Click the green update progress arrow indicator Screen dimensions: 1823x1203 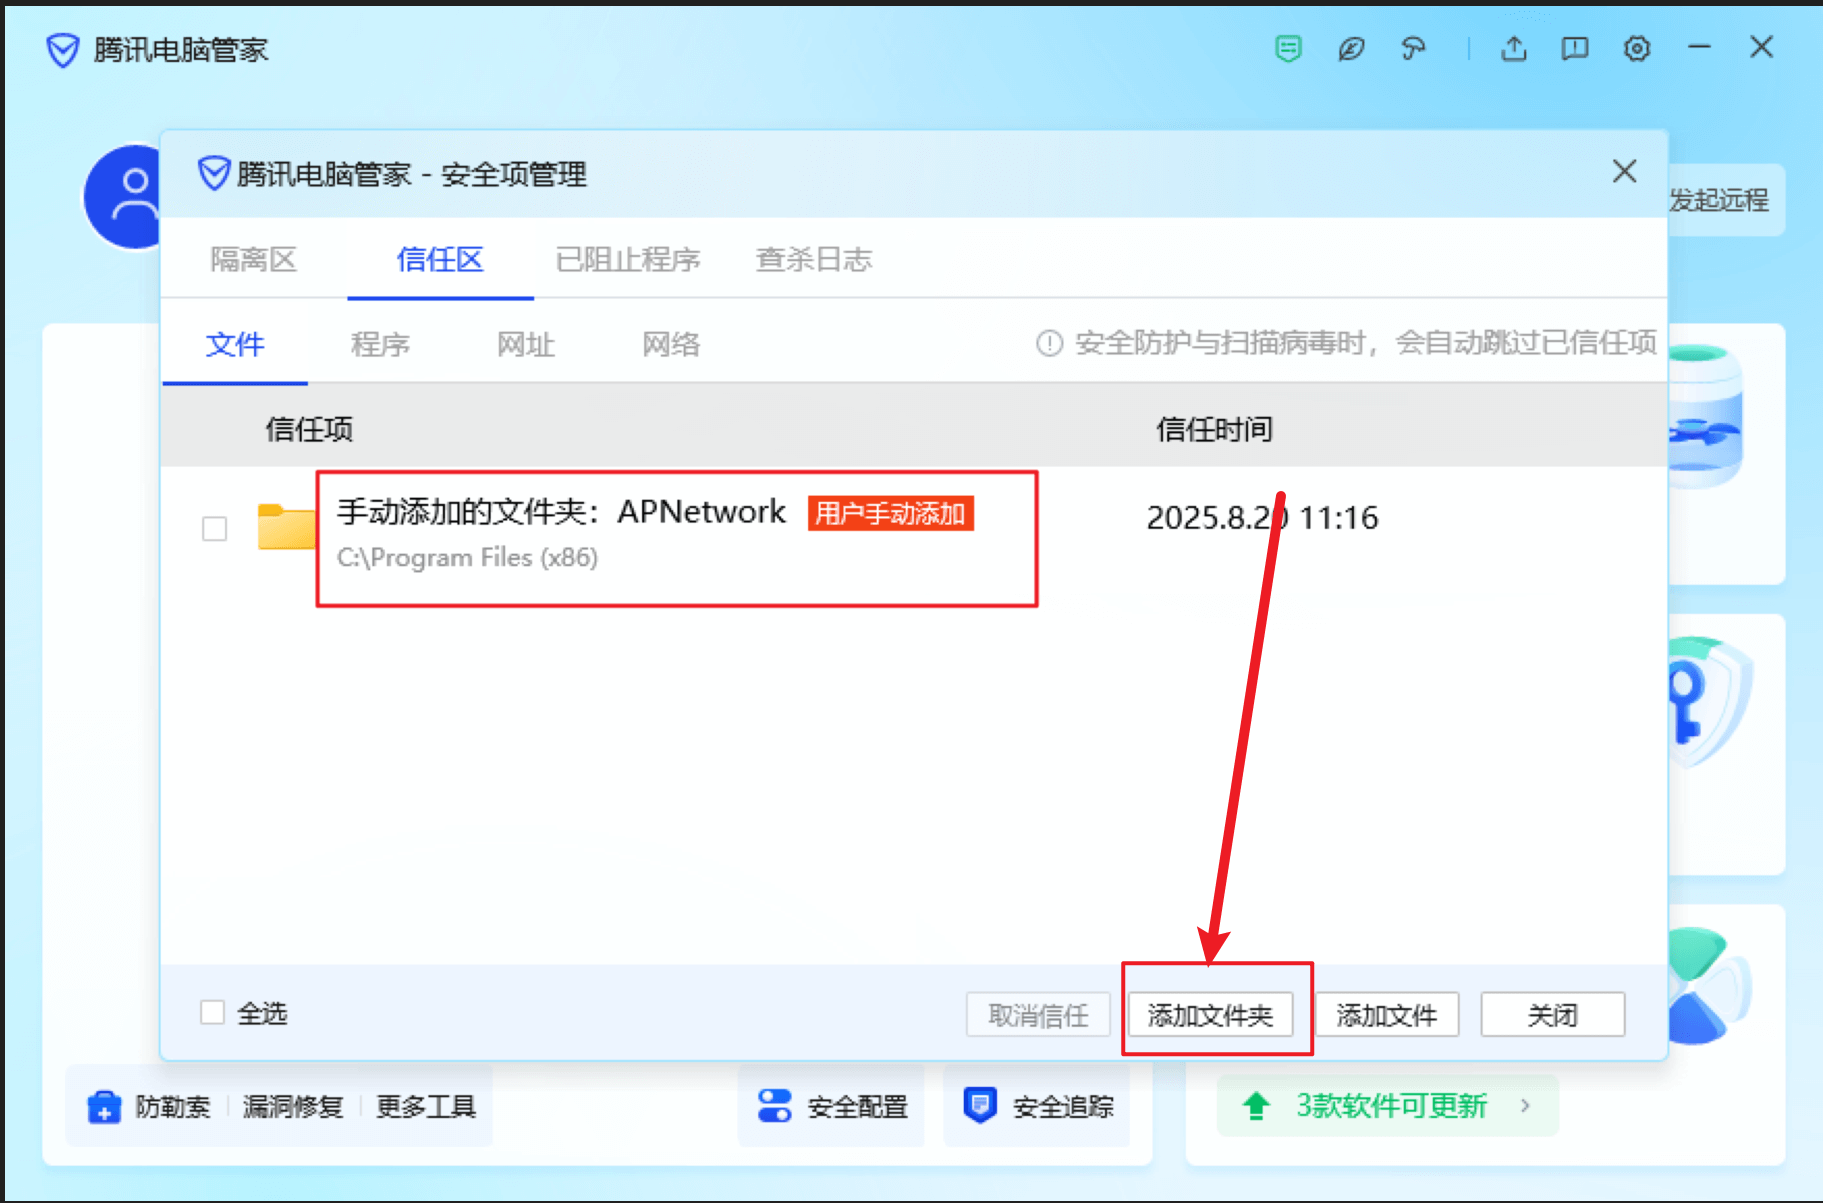pos(1256,1105)
